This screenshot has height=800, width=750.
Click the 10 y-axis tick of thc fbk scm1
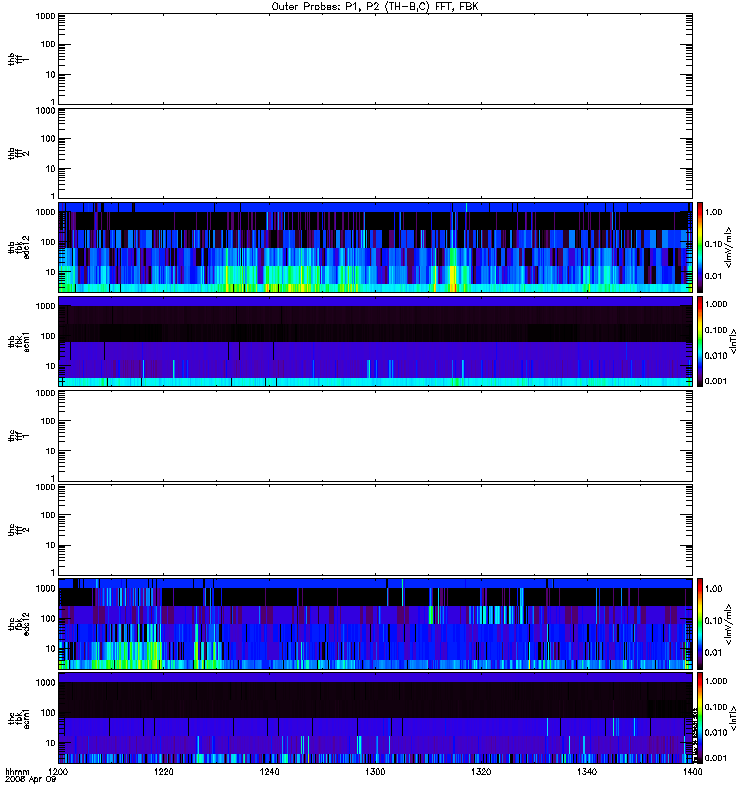tap(51, 743)
